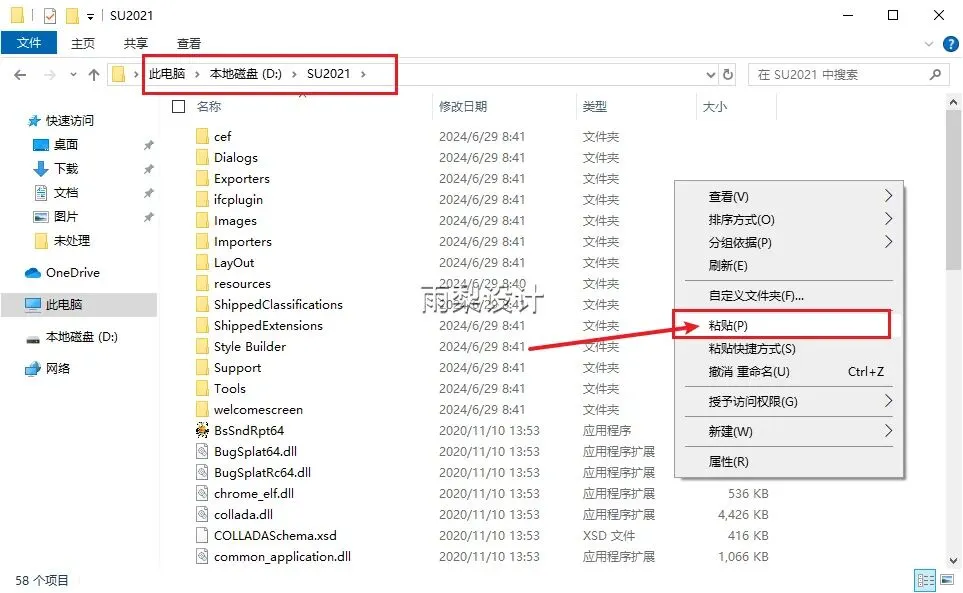Click SU2021 in the address breadcrumb
The height and width of the screenshot is (593, 963).
tap(329, 74)
